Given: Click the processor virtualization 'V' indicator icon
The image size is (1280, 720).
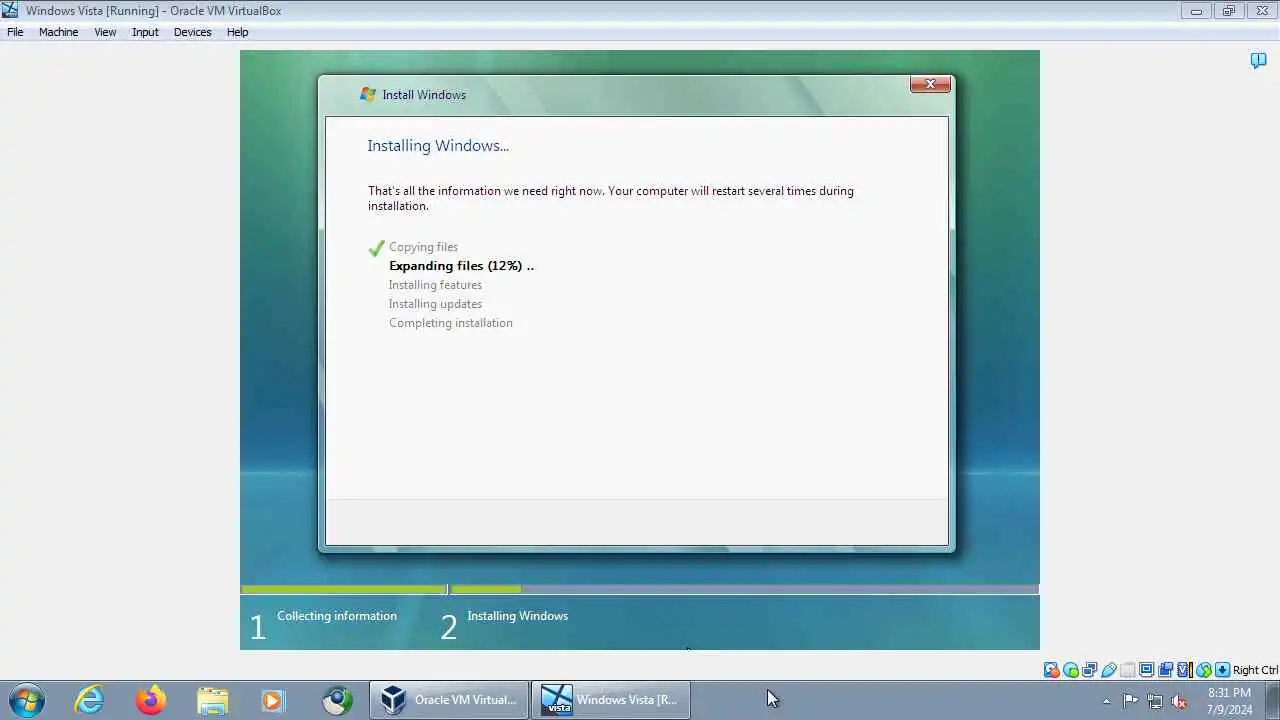Looking at the screenshot, I should pos(1184,670).
